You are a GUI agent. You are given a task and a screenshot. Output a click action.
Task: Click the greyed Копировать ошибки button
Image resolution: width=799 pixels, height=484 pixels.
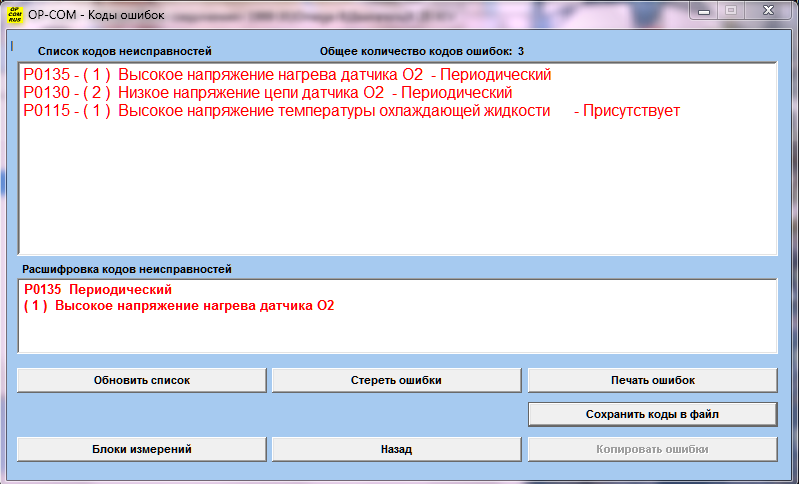point(652,449)
